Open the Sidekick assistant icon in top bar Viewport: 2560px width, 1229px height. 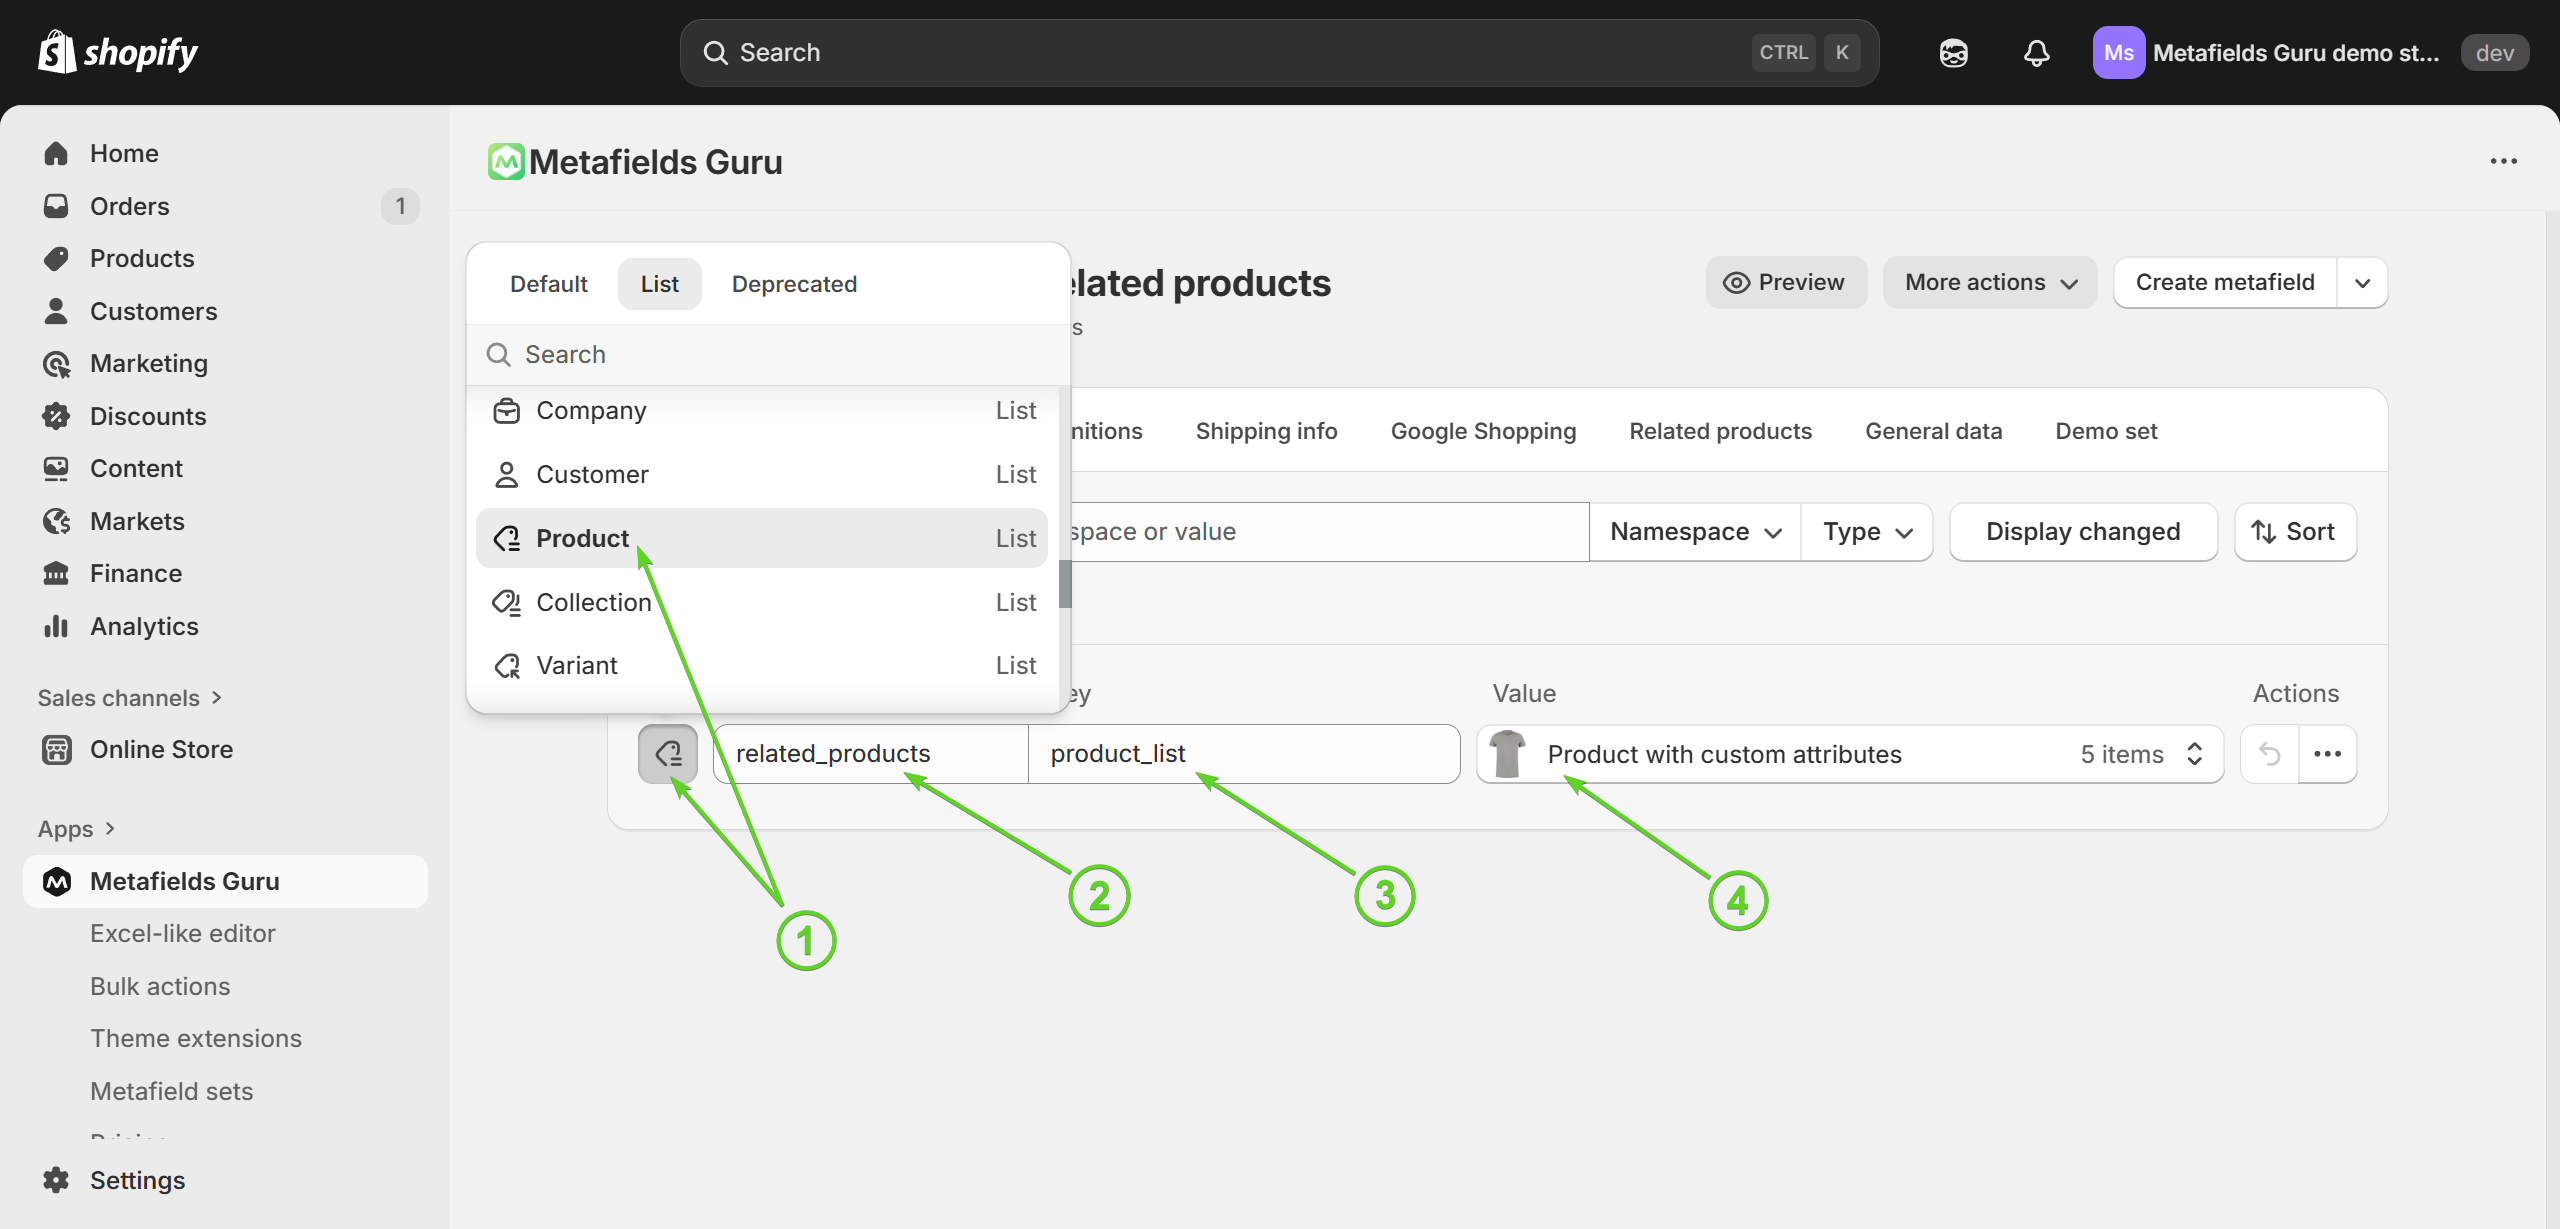[x=1953, y=53]
